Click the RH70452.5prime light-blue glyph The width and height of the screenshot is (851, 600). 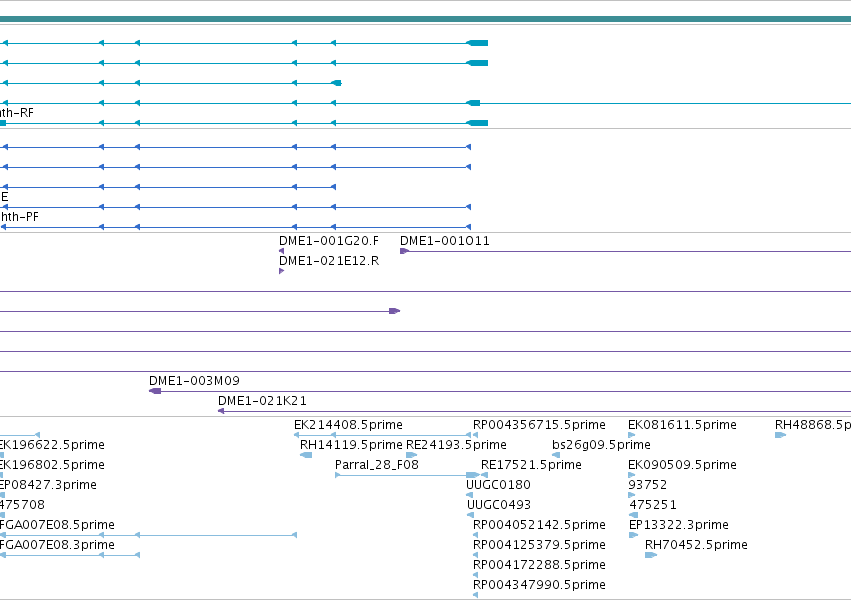(651, 555)
